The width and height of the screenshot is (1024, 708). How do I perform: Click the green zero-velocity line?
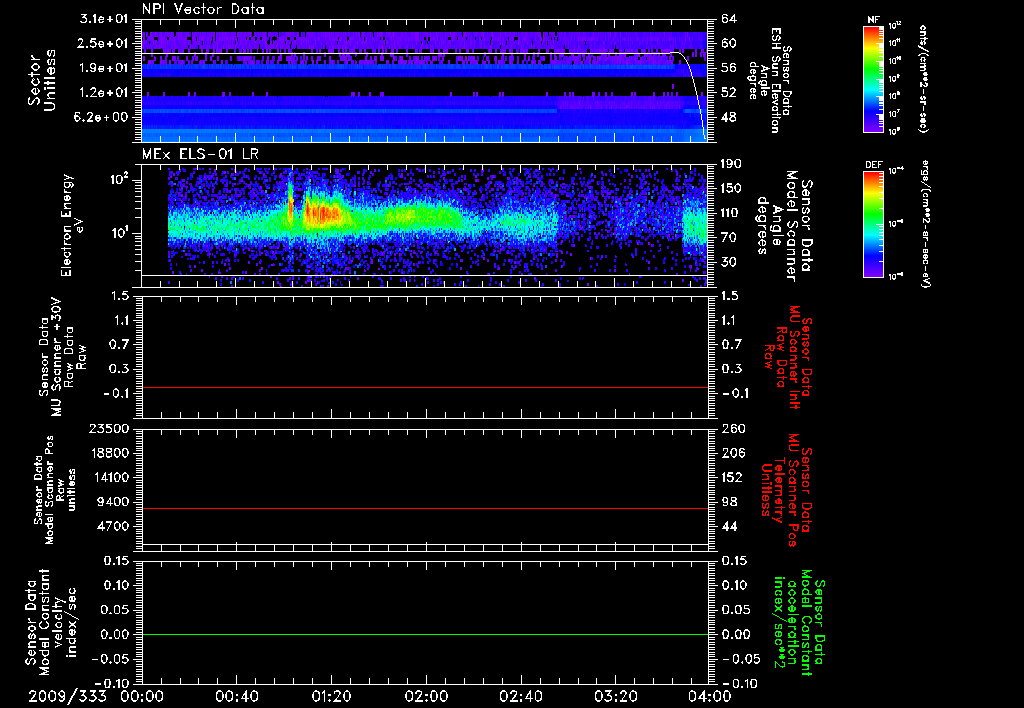coord(425,634)
